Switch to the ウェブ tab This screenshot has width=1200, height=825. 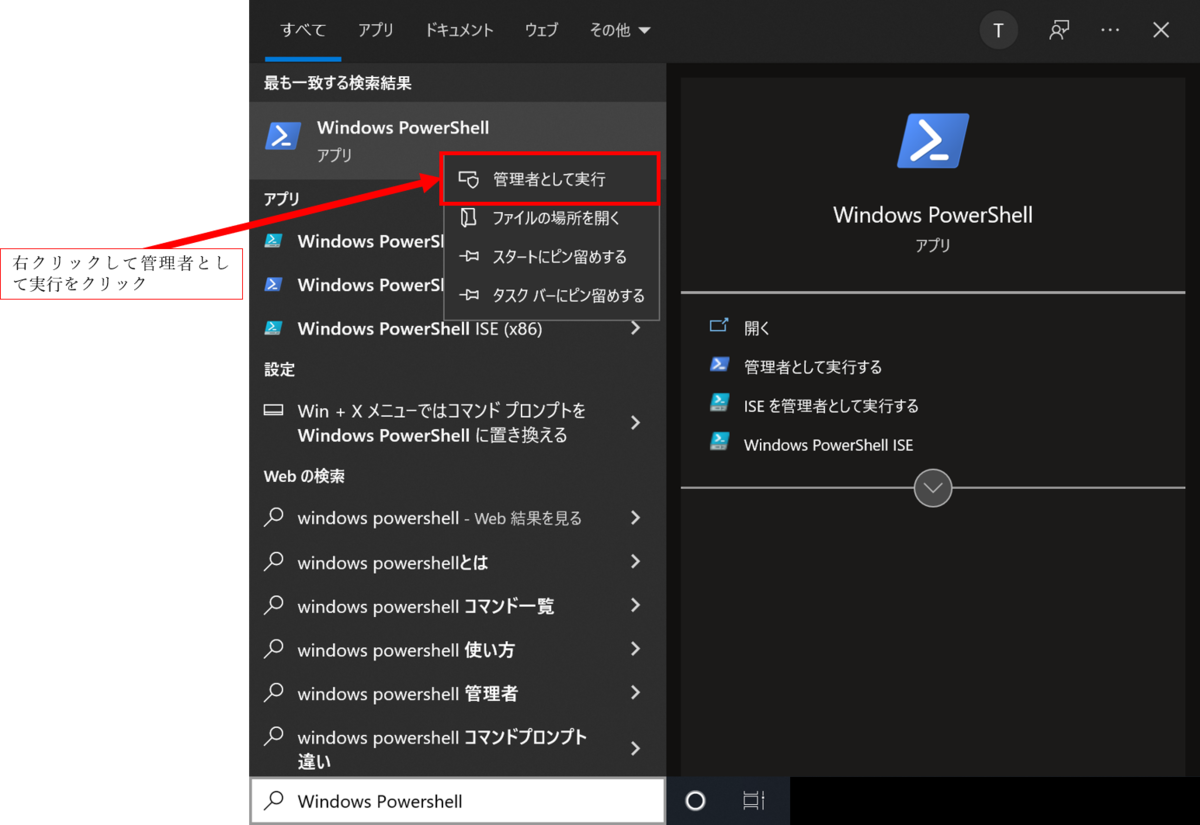[541, 31]
